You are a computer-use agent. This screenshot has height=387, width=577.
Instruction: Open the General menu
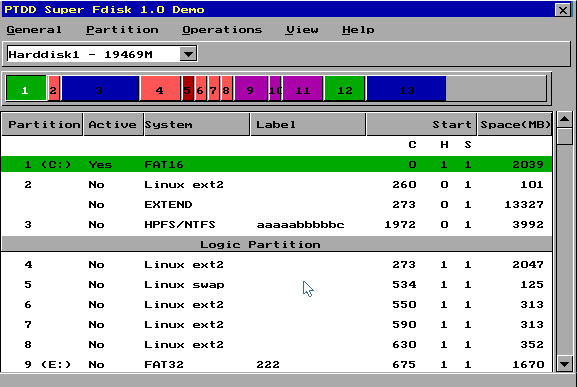pyautogui.click(x=34, y=30)
